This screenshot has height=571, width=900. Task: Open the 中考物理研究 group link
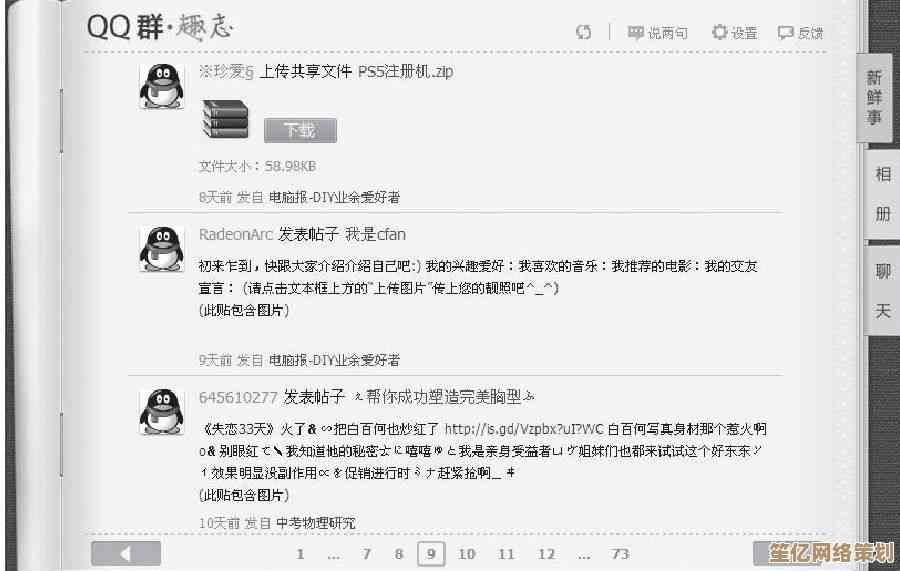[316, 523]
